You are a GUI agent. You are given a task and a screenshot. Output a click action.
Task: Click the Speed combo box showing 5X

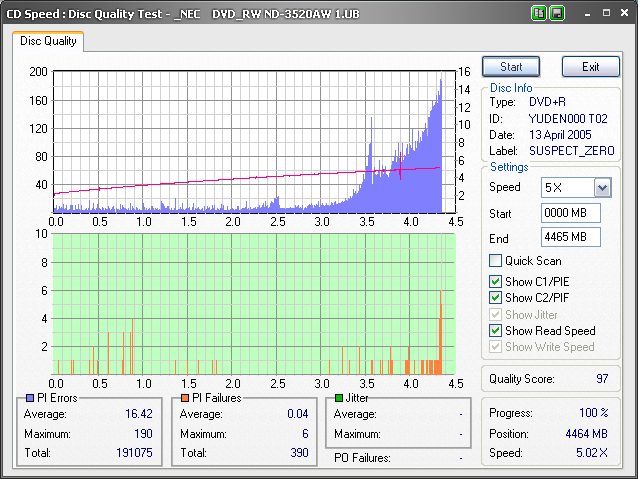(576, 188)
